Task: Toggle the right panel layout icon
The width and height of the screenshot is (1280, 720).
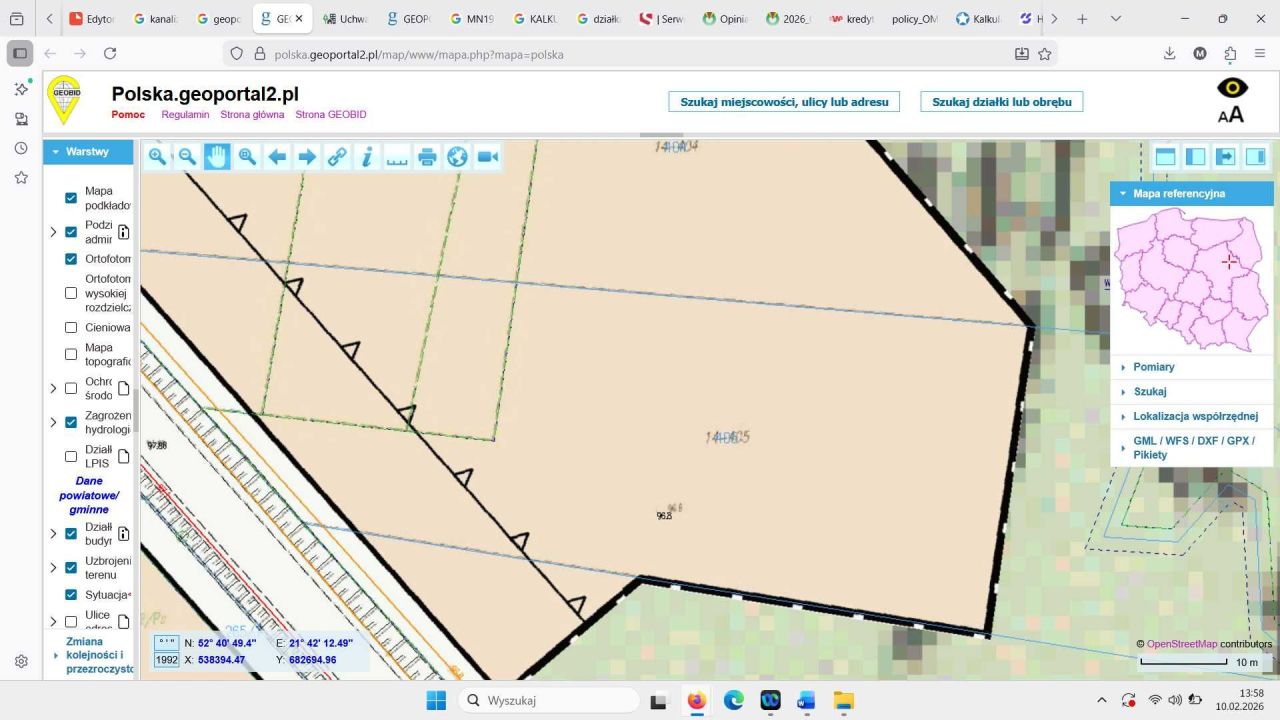Action: click(1255, 157)
